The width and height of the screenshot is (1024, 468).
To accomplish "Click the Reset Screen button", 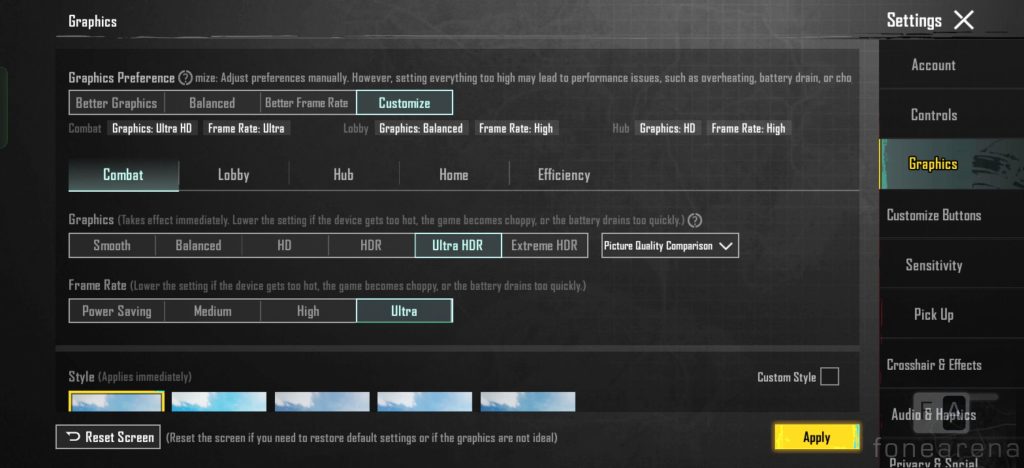I will (108, 437).
